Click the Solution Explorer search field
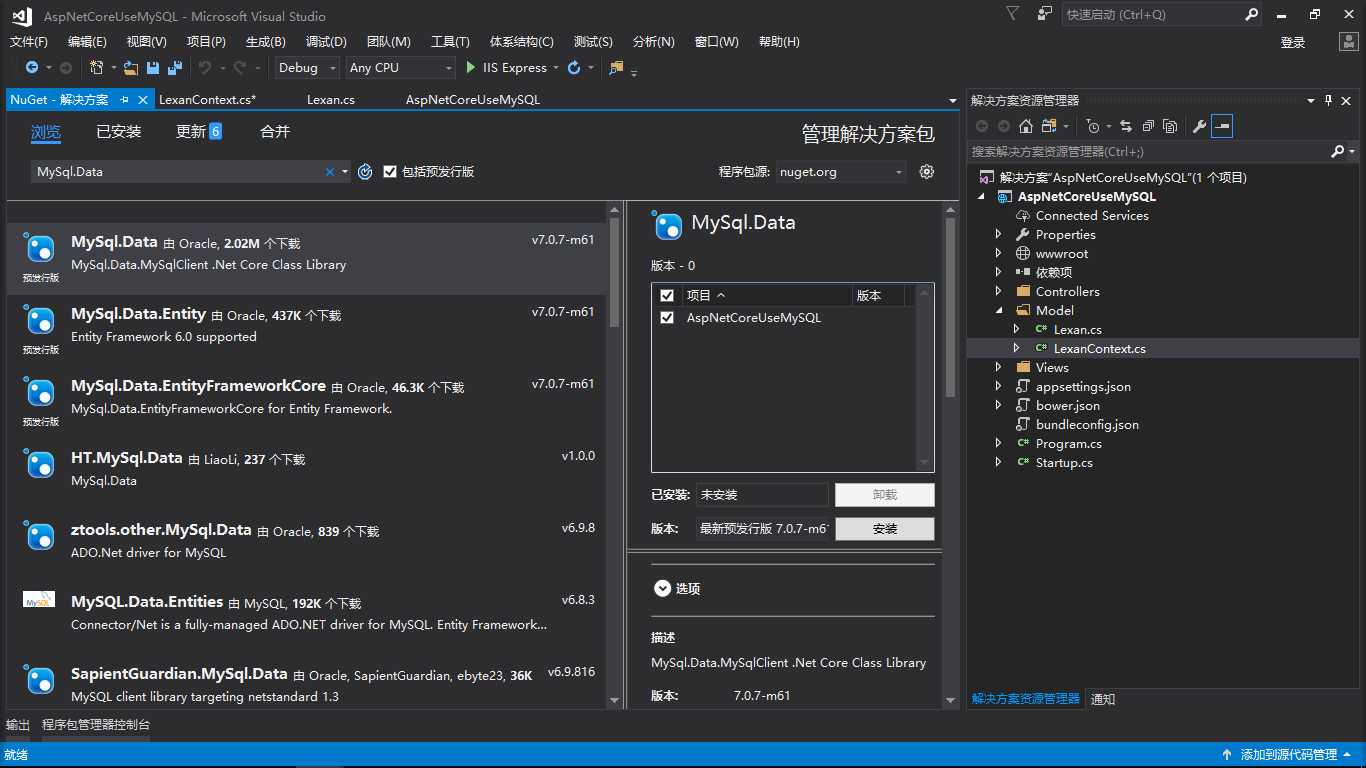 tap(1149, 152)
